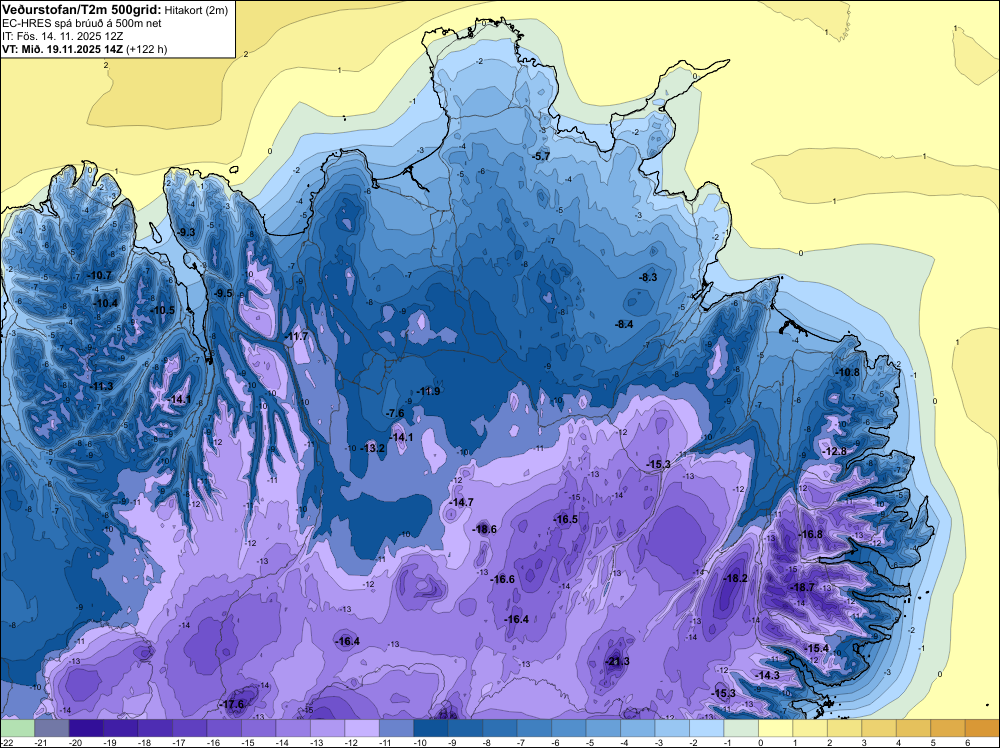Click the legend swatch between -20 and -19
The image size is (1000, 748).
86,728
